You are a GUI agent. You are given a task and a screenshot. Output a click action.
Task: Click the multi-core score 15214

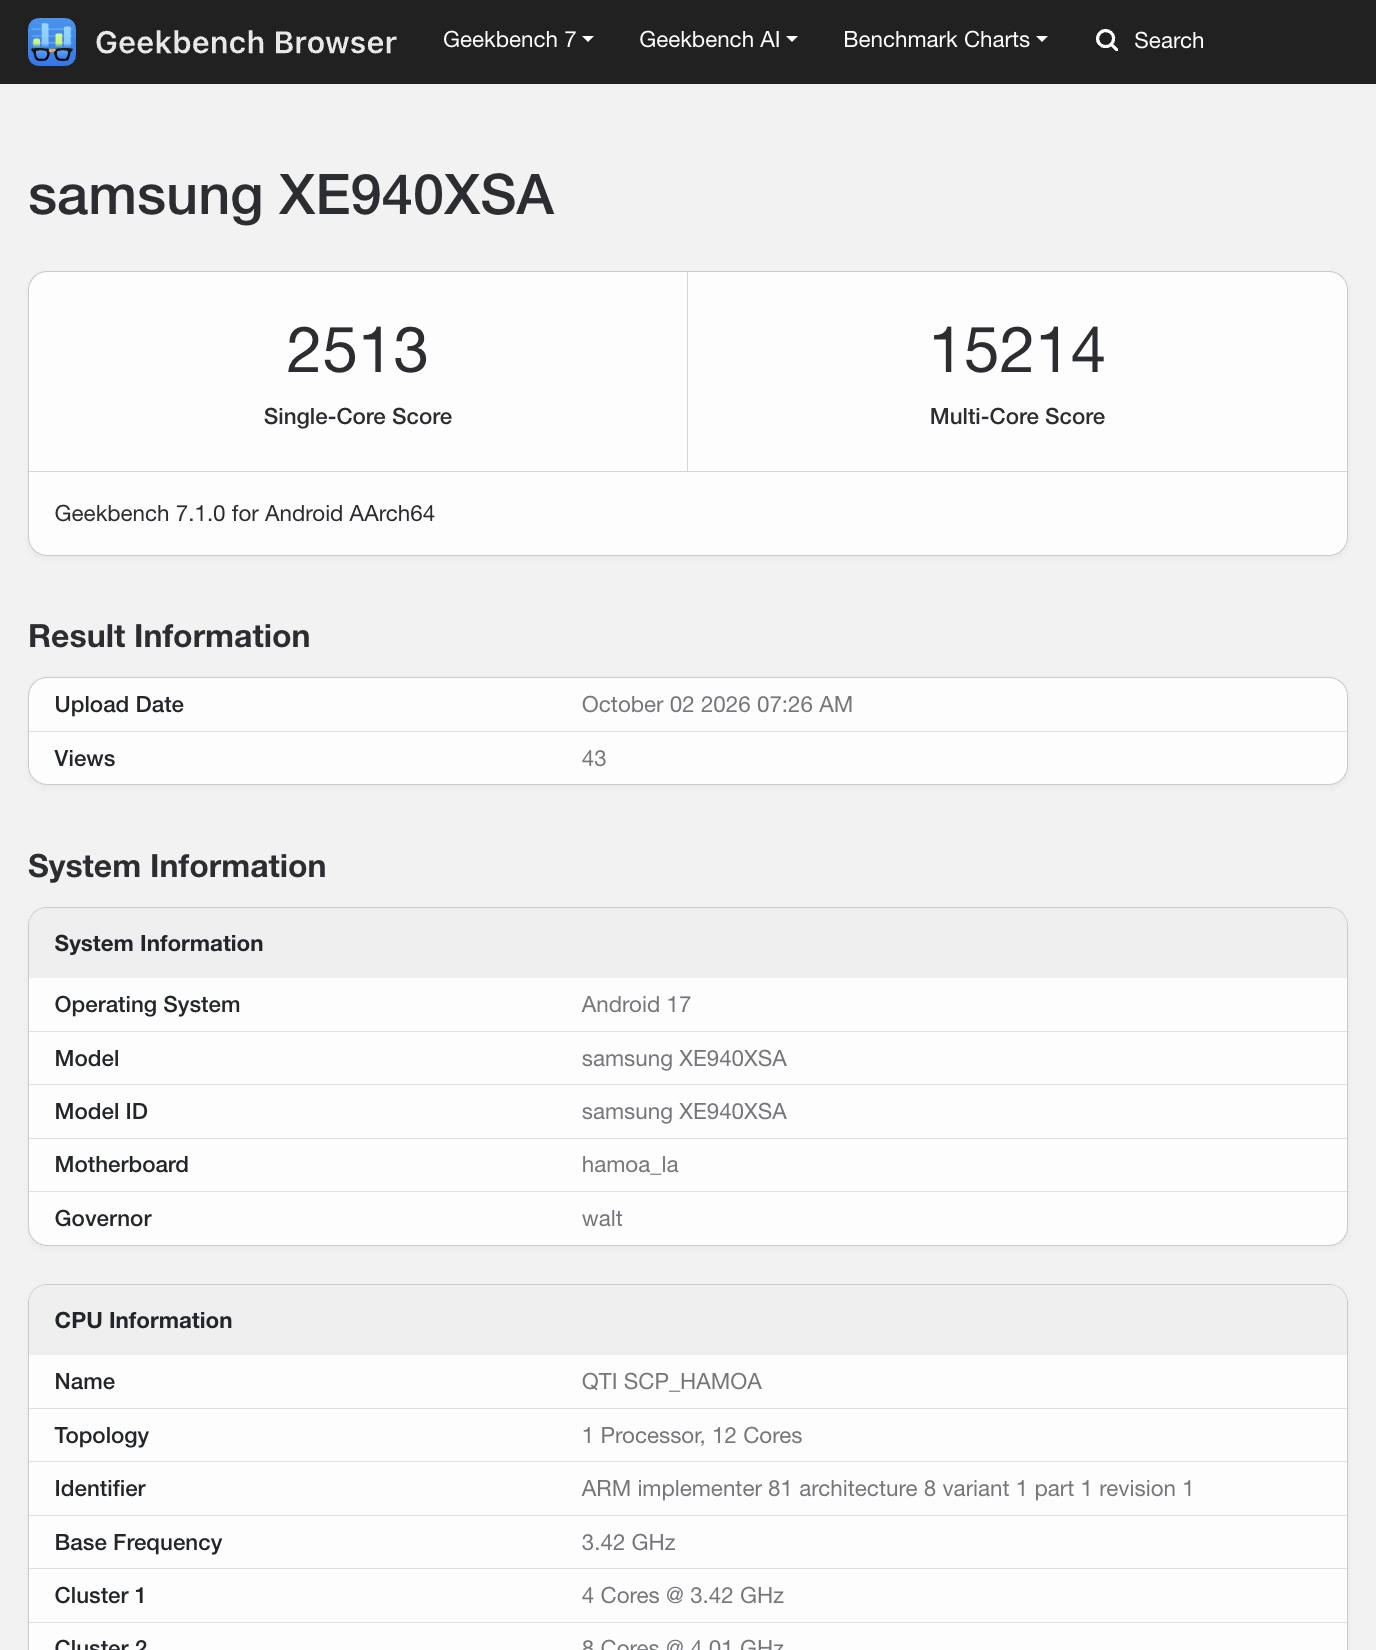(x=1017, y=350)
